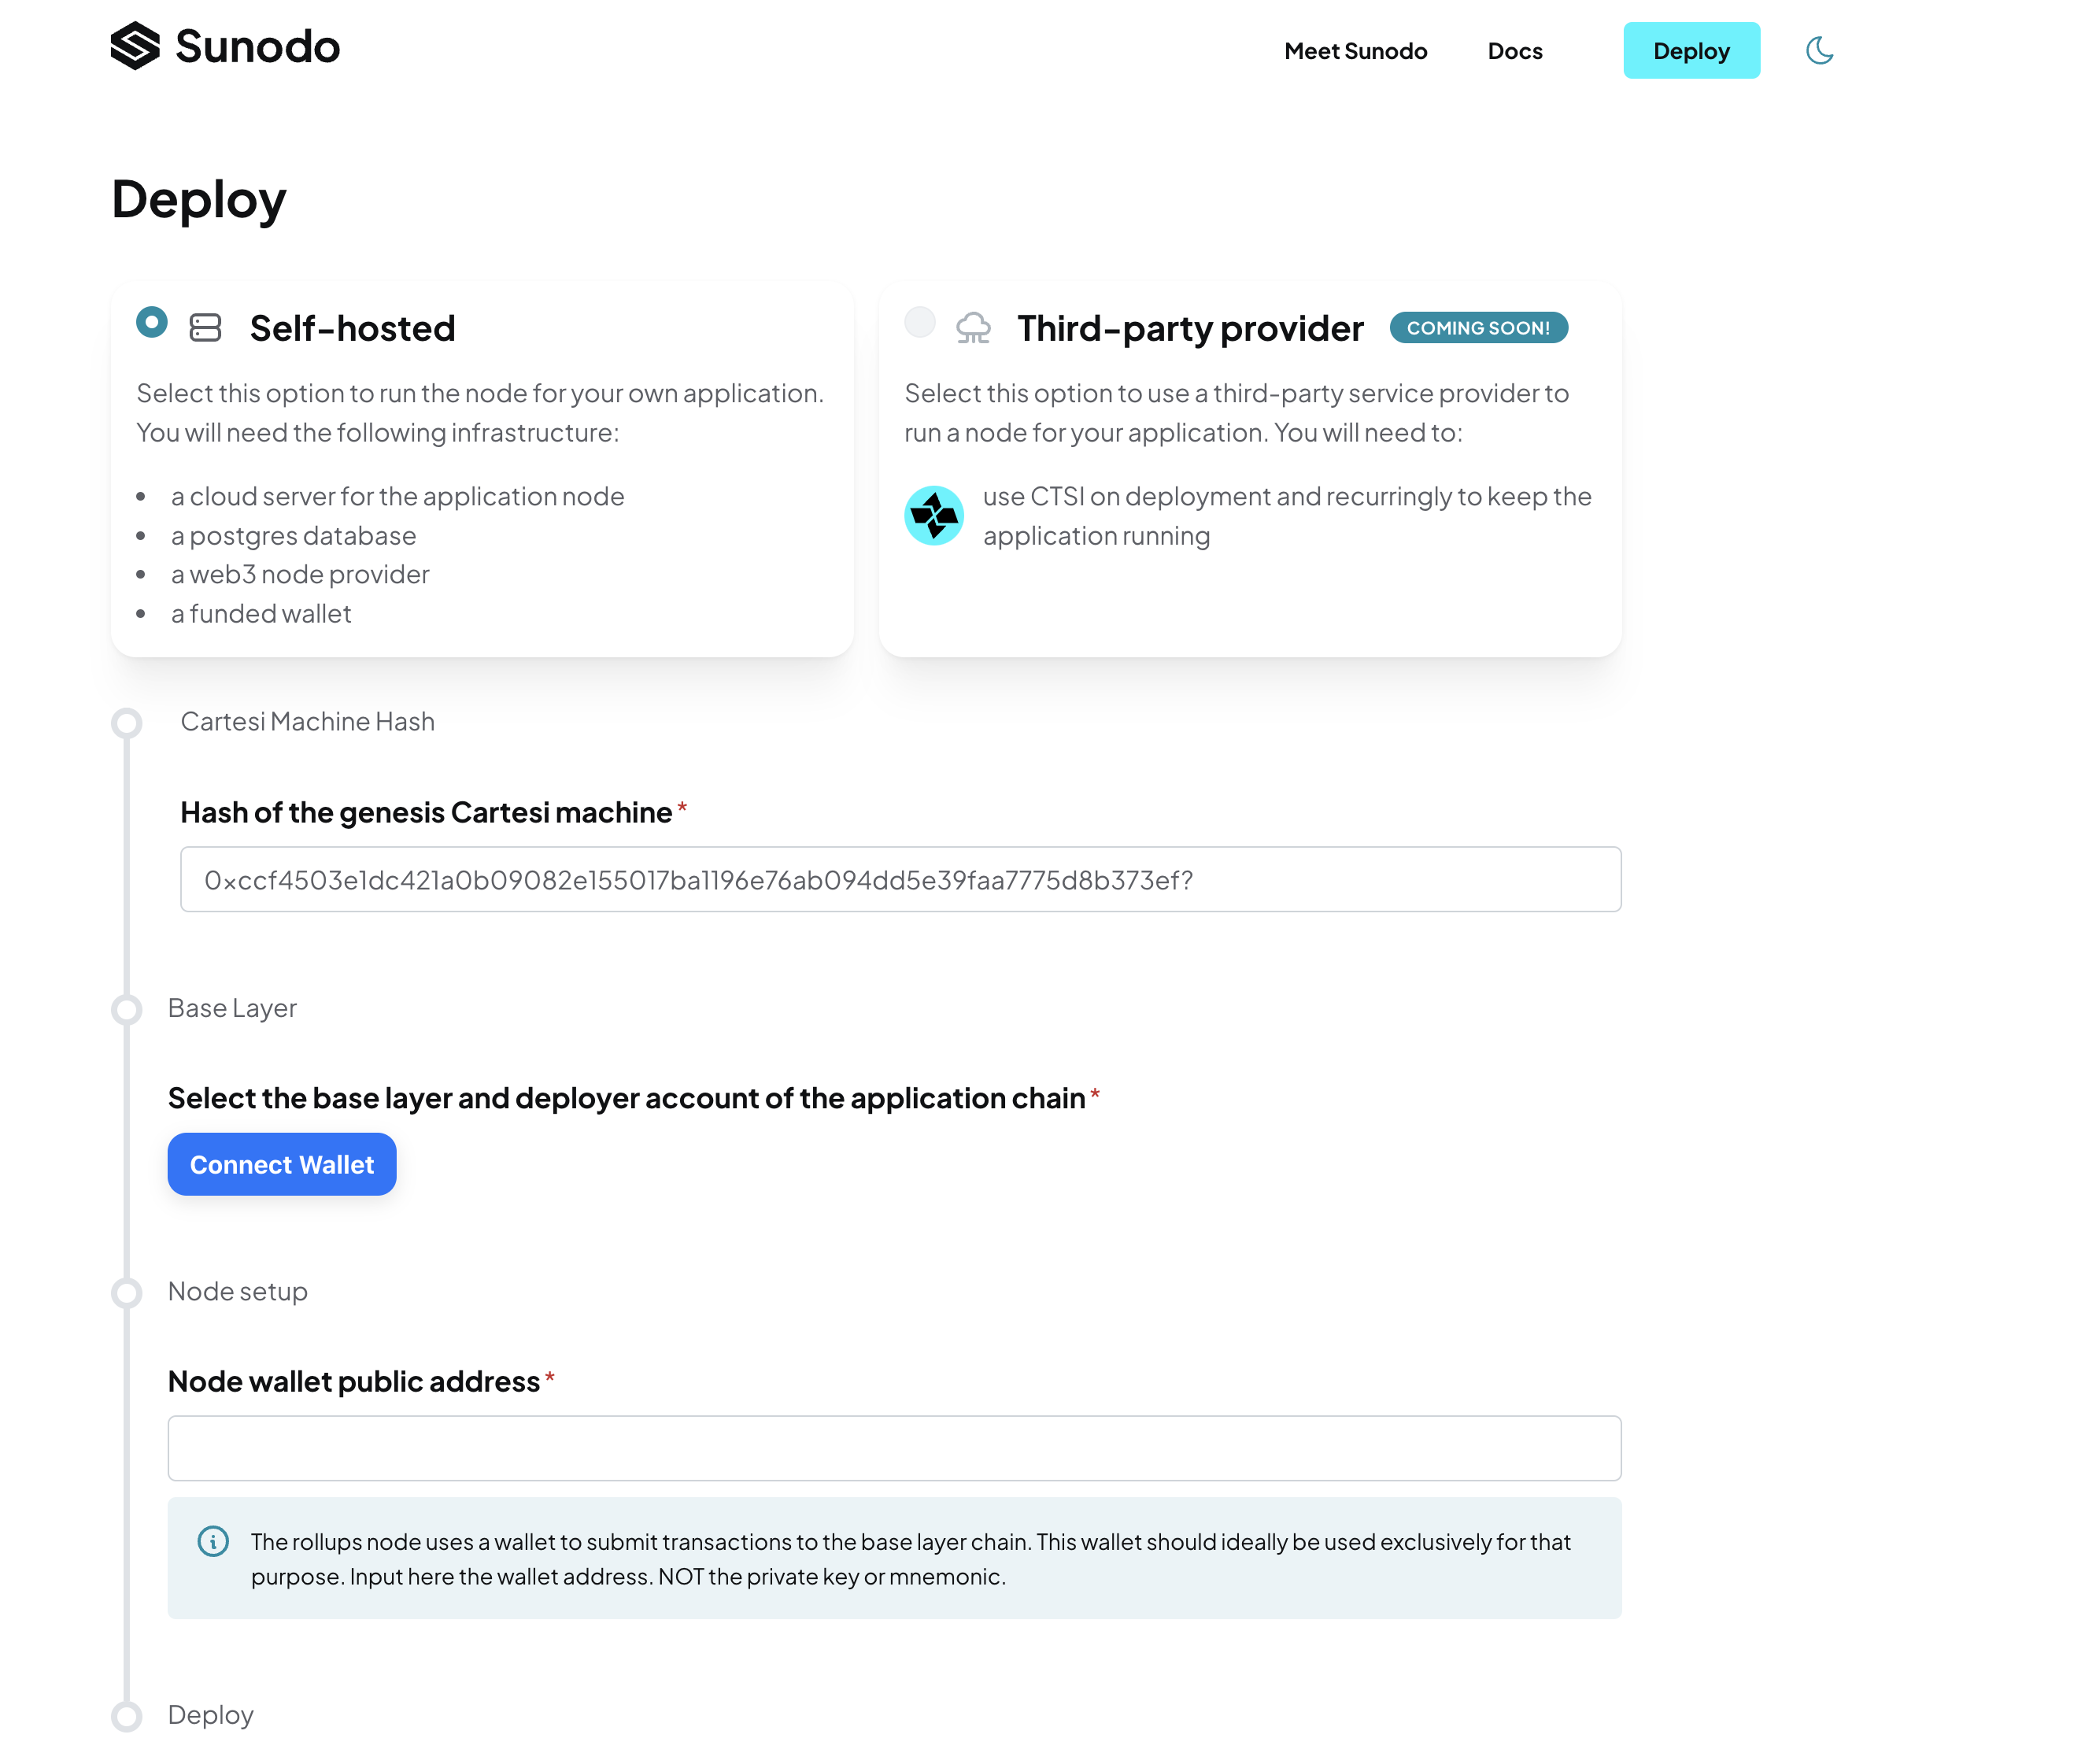Viewport: 2096px width, 1764px height.
Task: Click the server icon beside Self-hosted
Action: pyautogui.click(x=205, y=328)
